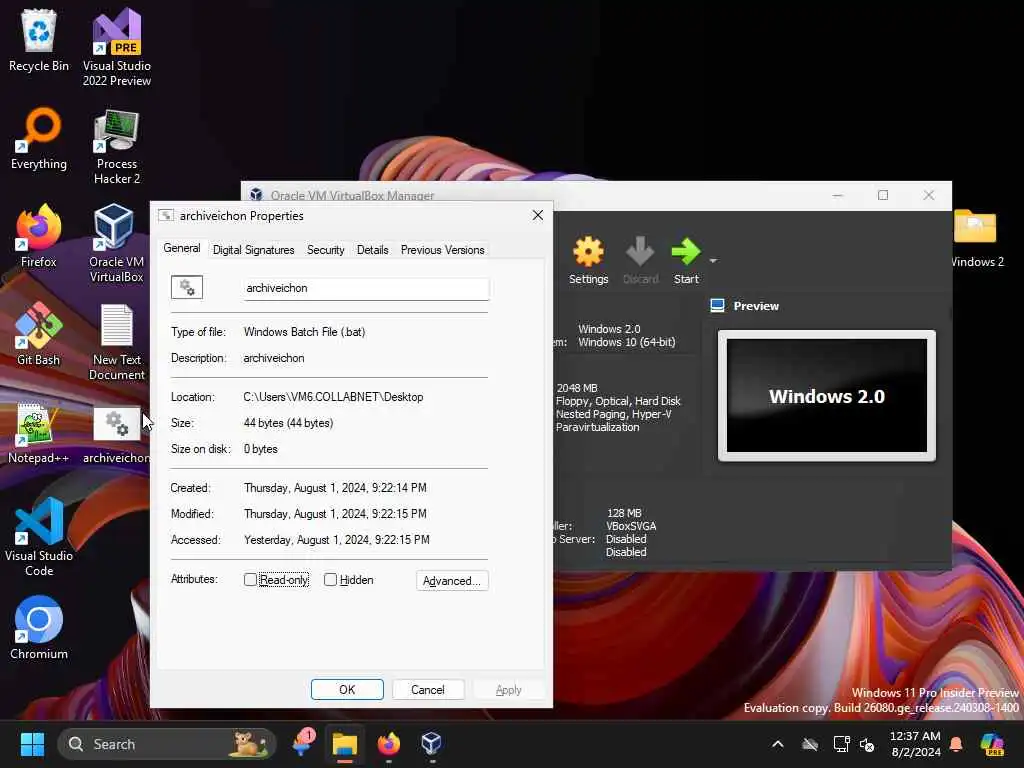Screen dimensions: 1024x768
Task: Select the Firefox desktop shortcut
Action: coord(39,236)
